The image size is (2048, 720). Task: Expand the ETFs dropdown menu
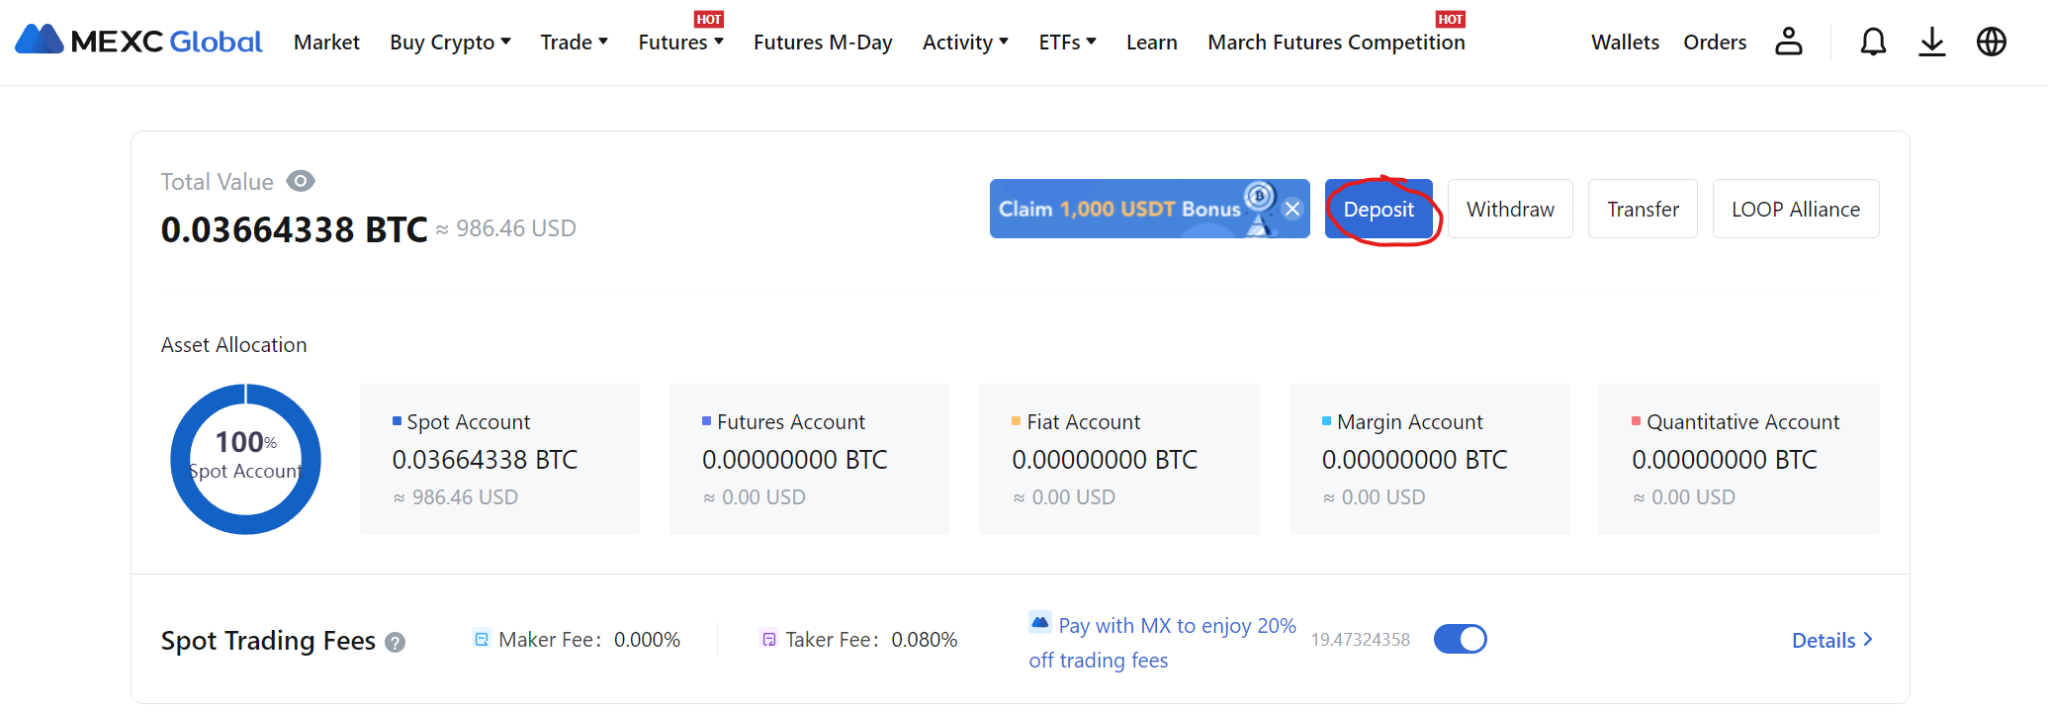coord(1067,42)
